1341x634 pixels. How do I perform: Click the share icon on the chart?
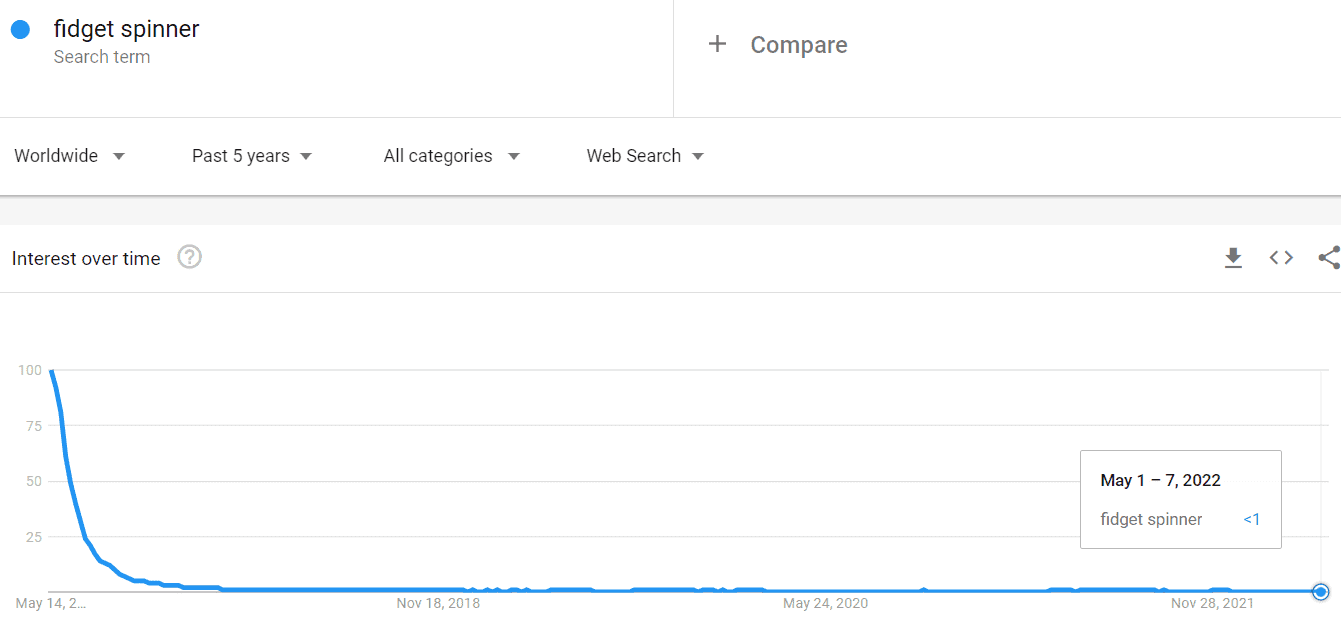1328,258
